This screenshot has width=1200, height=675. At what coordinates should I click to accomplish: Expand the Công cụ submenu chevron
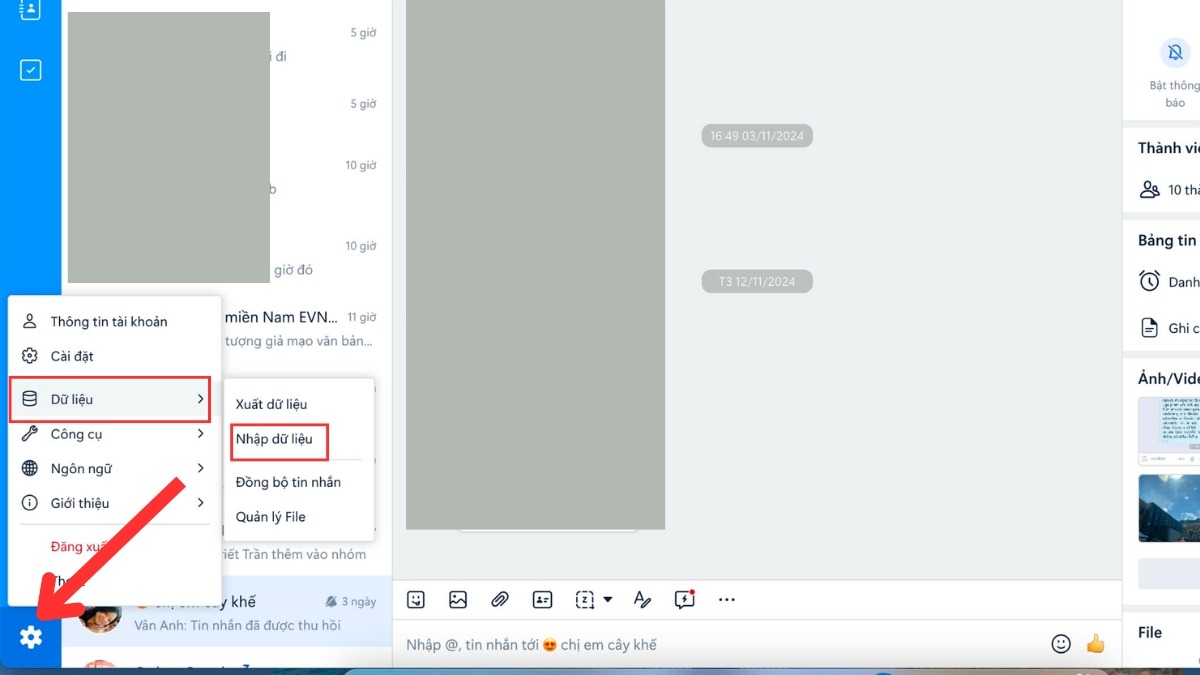coord(201,434)
